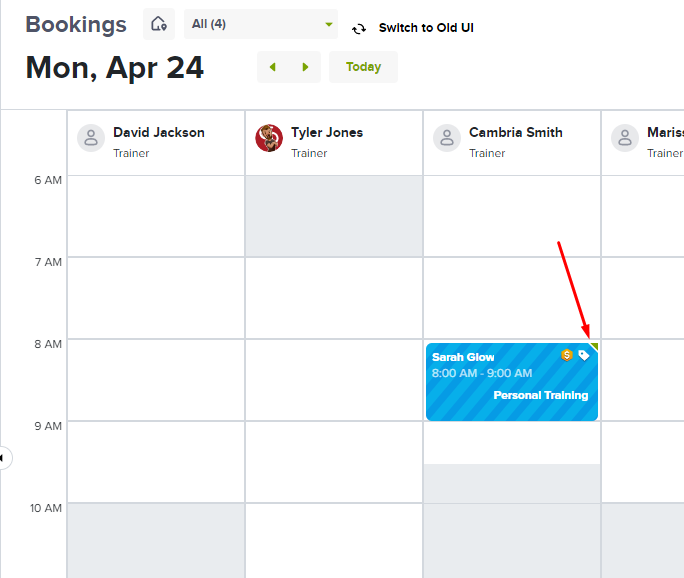Click the Cambria Smith column header name
The image size is (684, 578).
516,132
